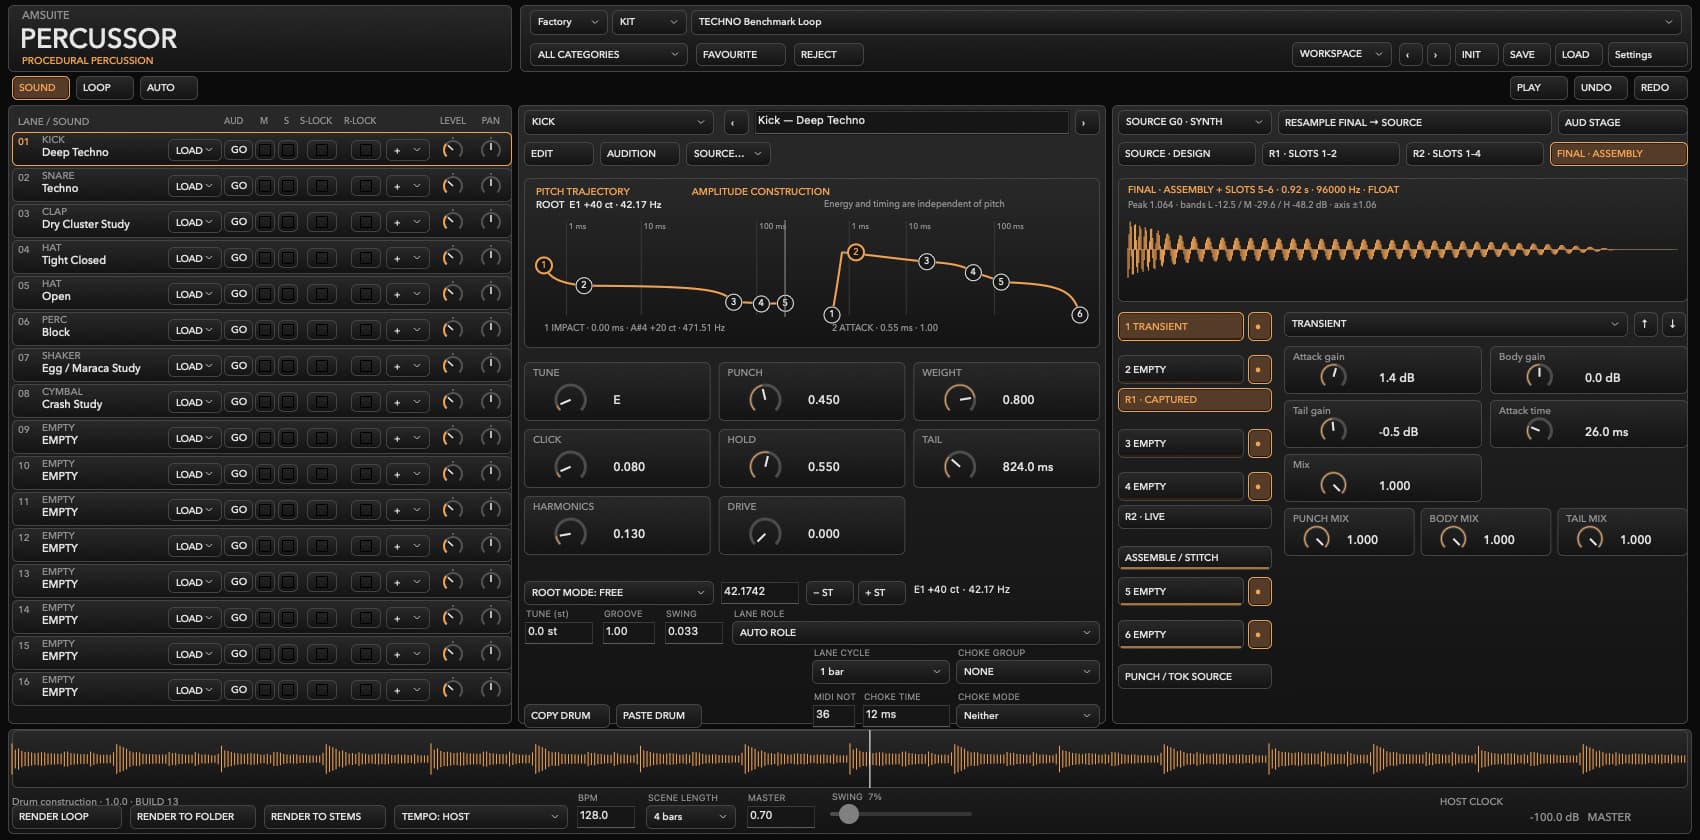The height and width of the screenshot is (840, 1700).
Task: Click RENDER TO STEMS button
Action: coord(324,817)
